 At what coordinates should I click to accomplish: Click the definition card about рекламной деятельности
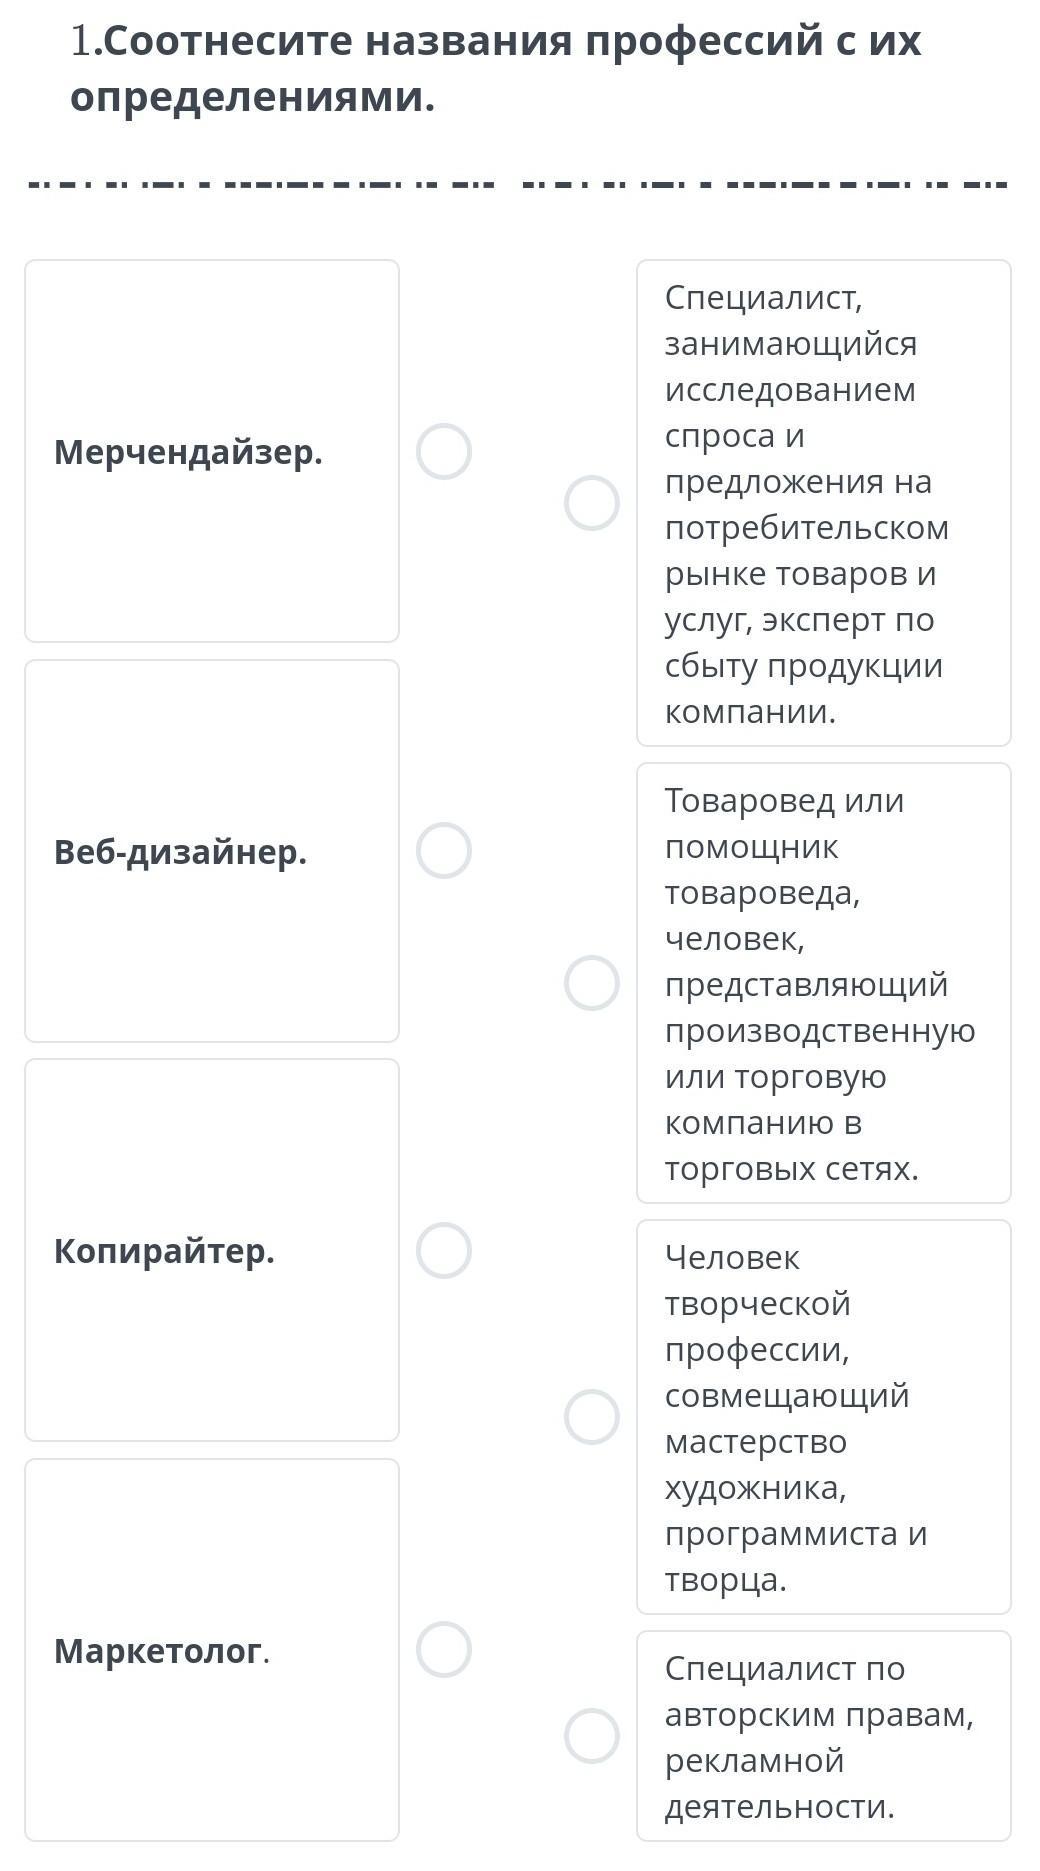tap(823, 1736)
